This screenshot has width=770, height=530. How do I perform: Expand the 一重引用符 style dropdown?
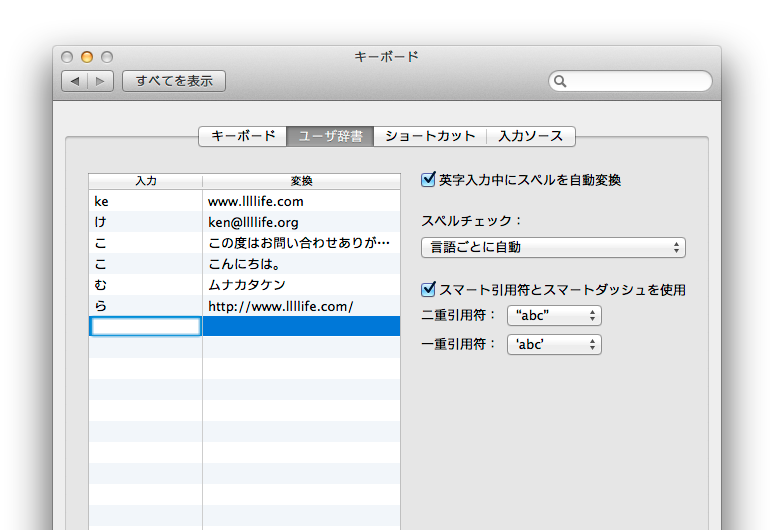554,345
